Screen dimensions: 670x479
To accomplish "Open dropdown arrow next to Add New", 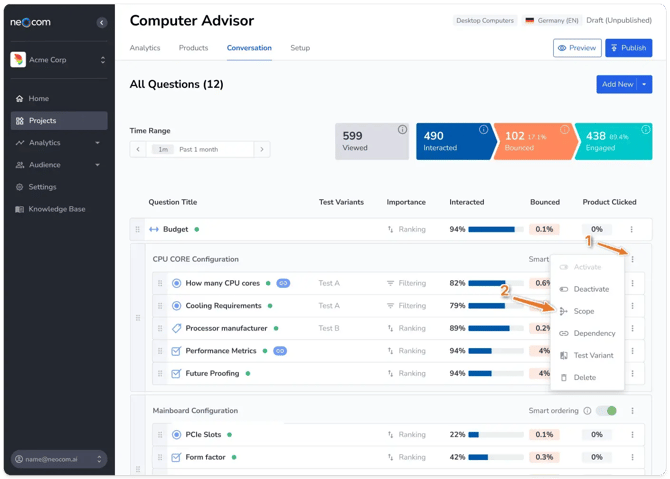I will click(x=645, y=85).
